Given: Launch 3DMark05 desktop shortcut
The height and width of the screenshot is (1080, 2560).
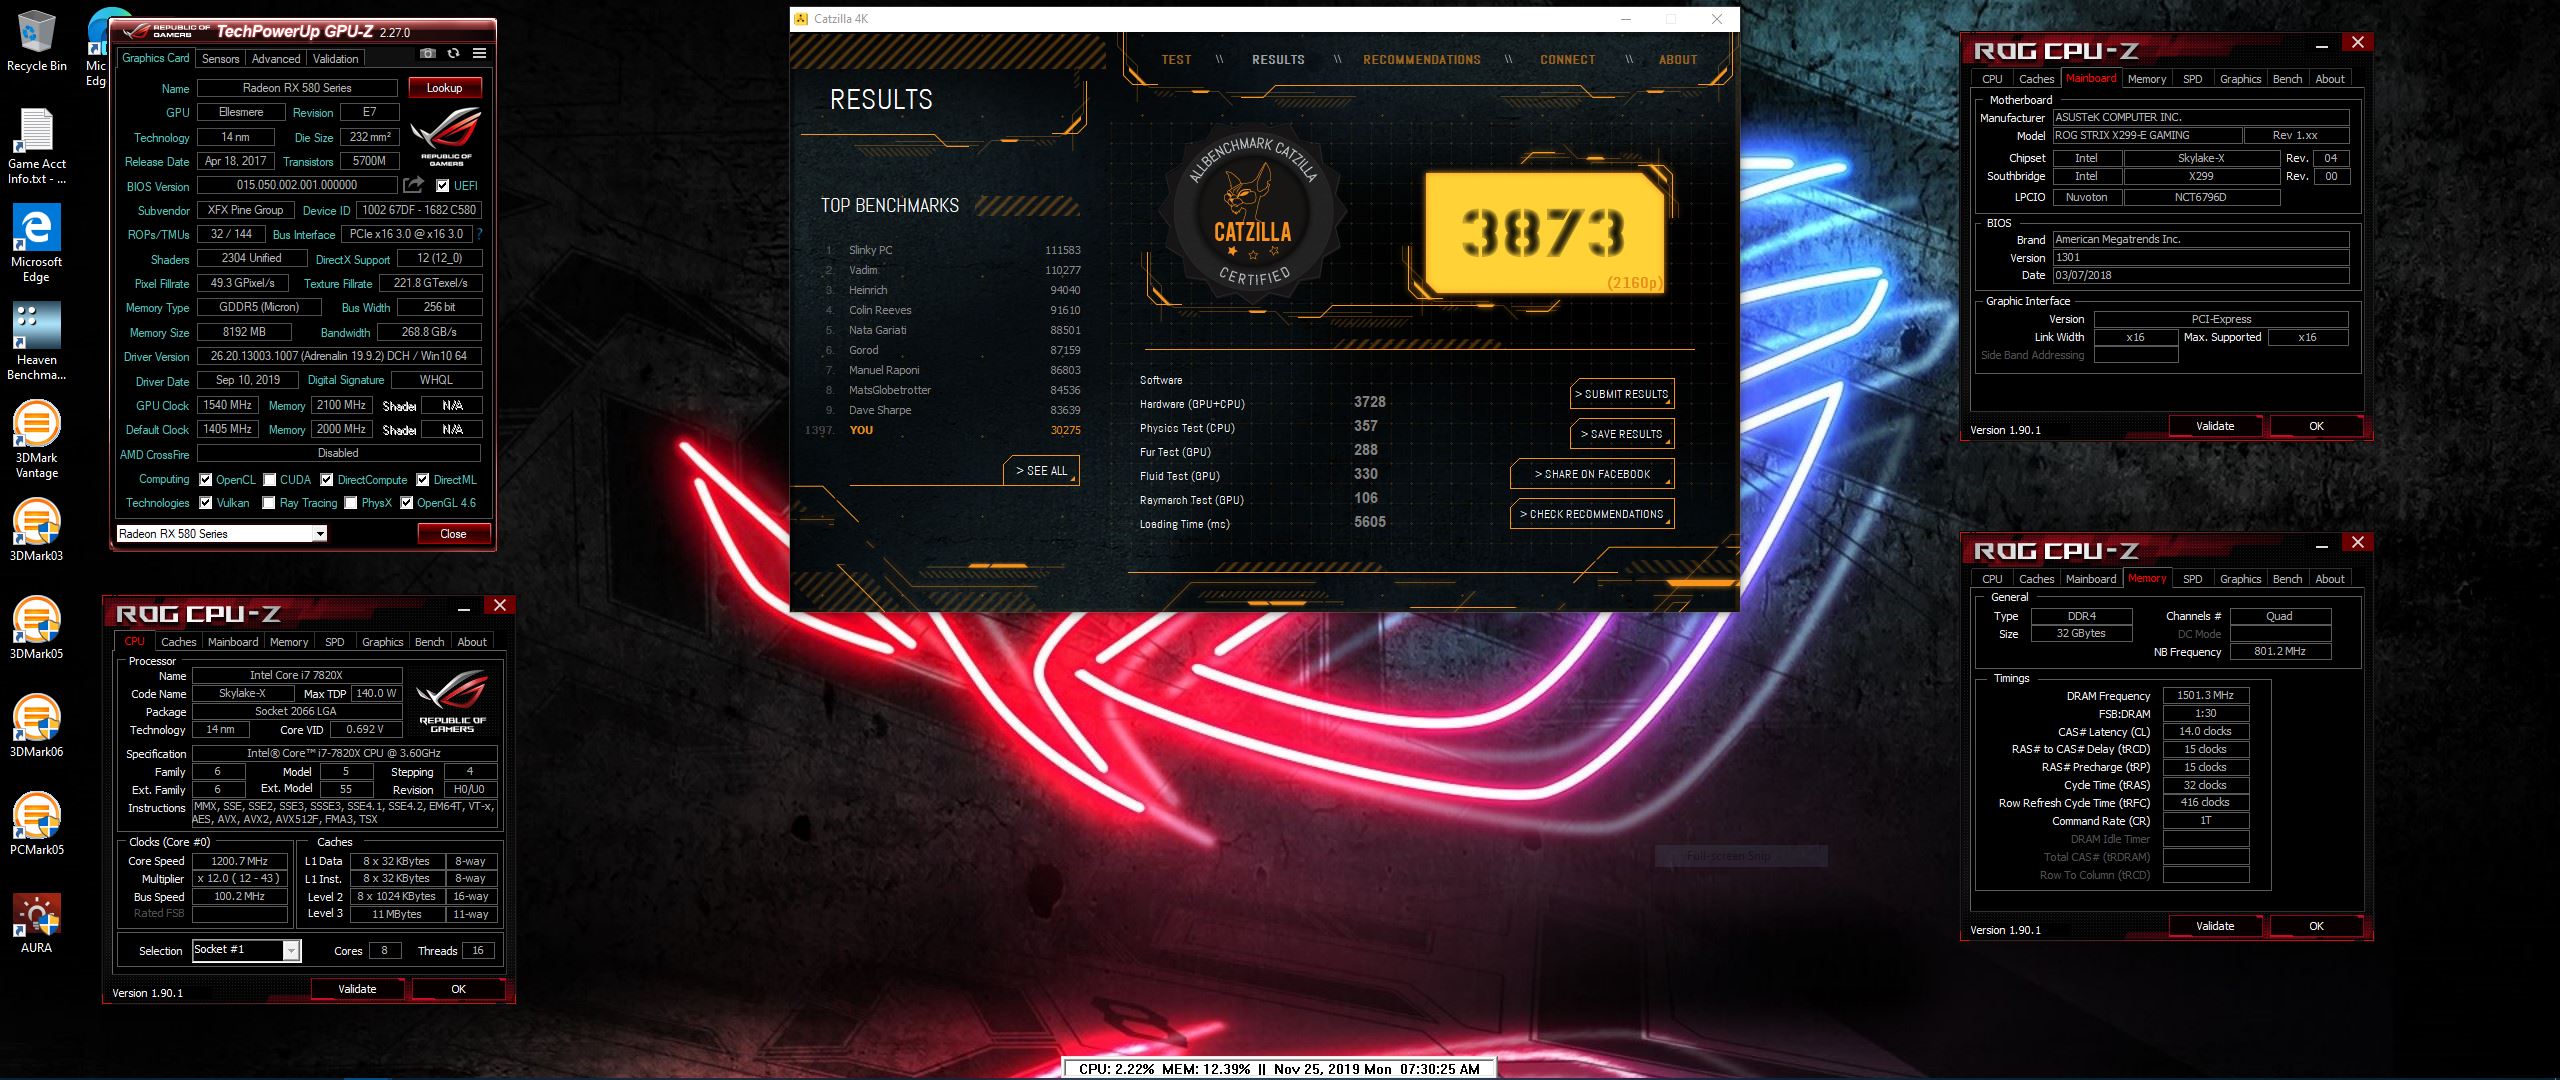Looking at the screenshot, I should pyautogui.click(x=36, y=629).
